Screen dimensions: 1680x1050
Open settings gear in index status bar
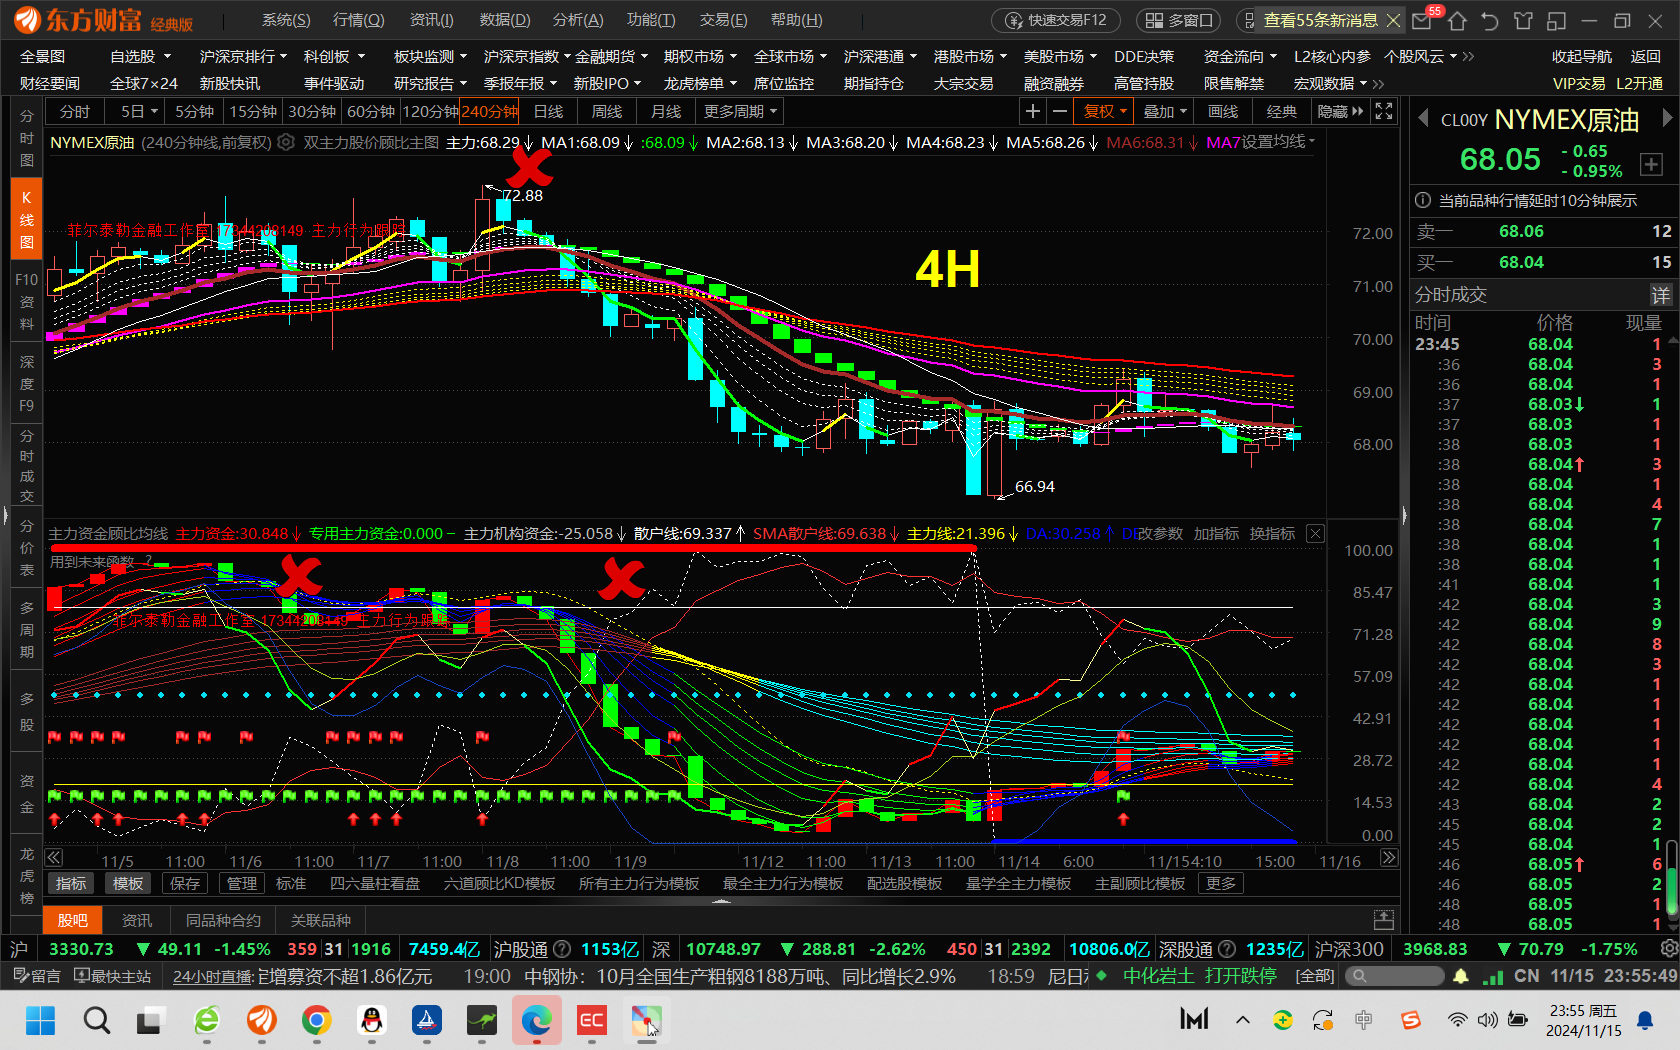pos(1668,948)
